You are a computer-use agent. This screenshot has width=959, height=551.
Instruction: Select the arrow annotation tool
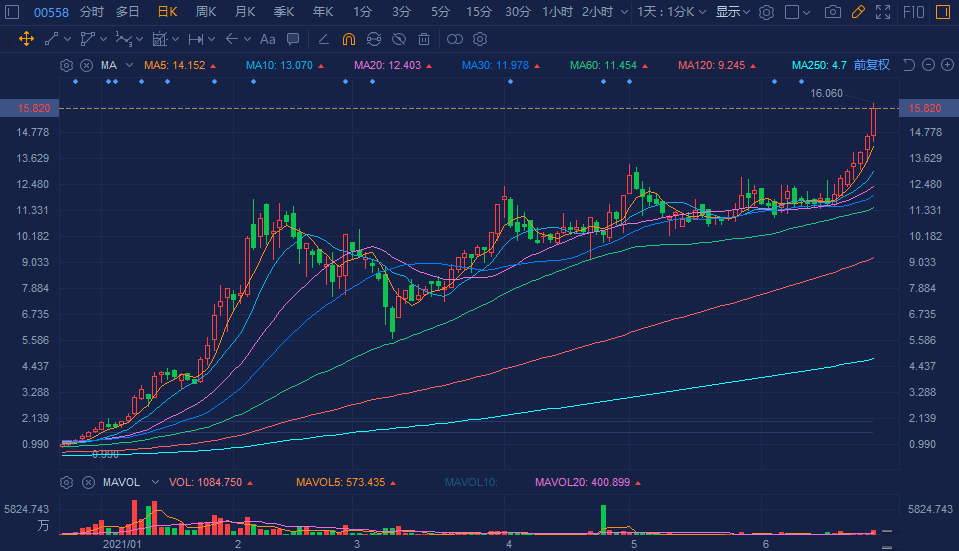(231, 39)
